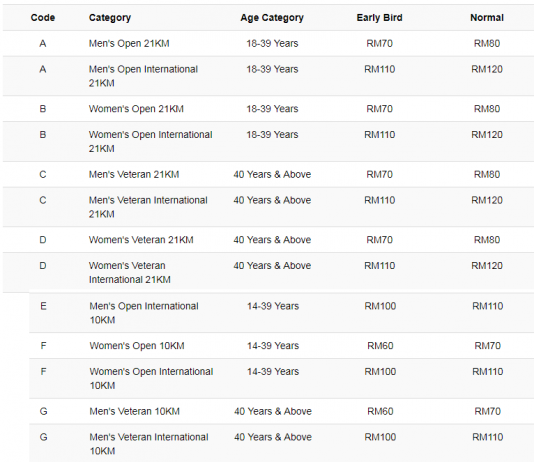
Task: Select Women's Veteran International 21KM category
Action: pos(130,272)
